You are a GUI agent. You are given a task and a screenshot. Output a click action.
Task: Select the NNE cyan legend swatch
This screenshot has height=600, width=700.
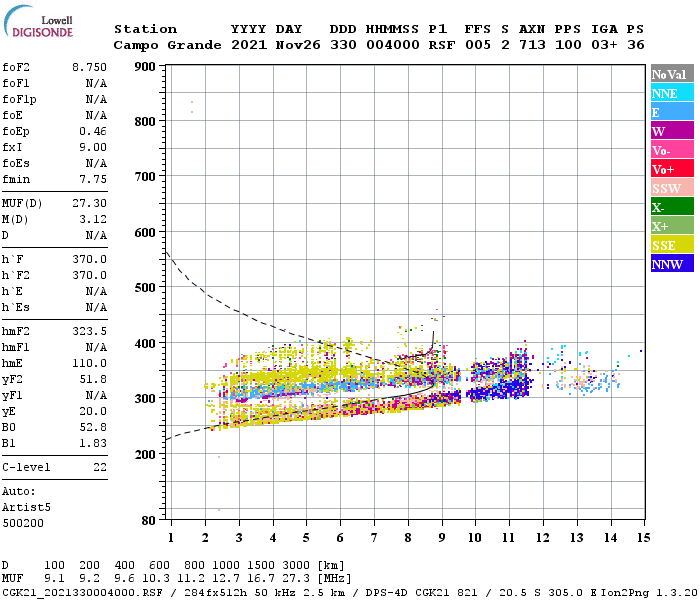[x=672, y=93]
